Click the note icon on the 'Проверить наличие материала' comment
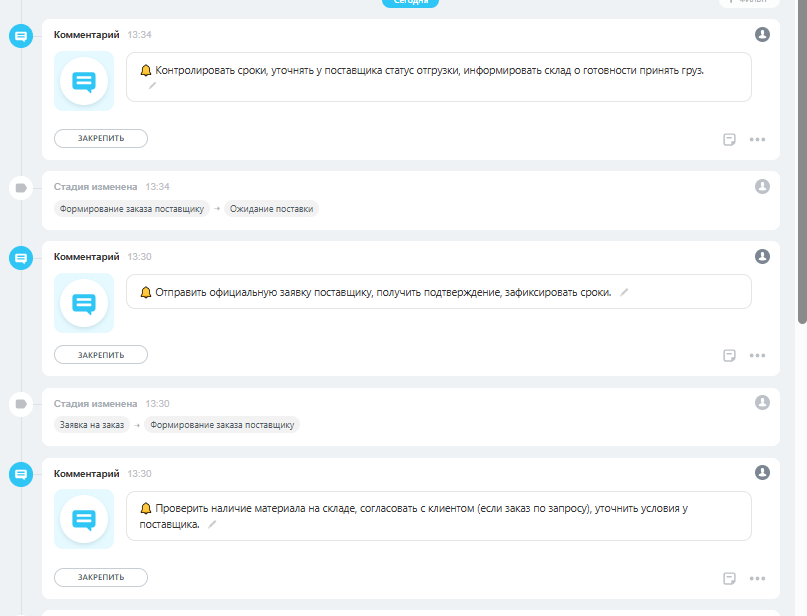The height and width of the screenshot is (616, 807). point(730,578)
